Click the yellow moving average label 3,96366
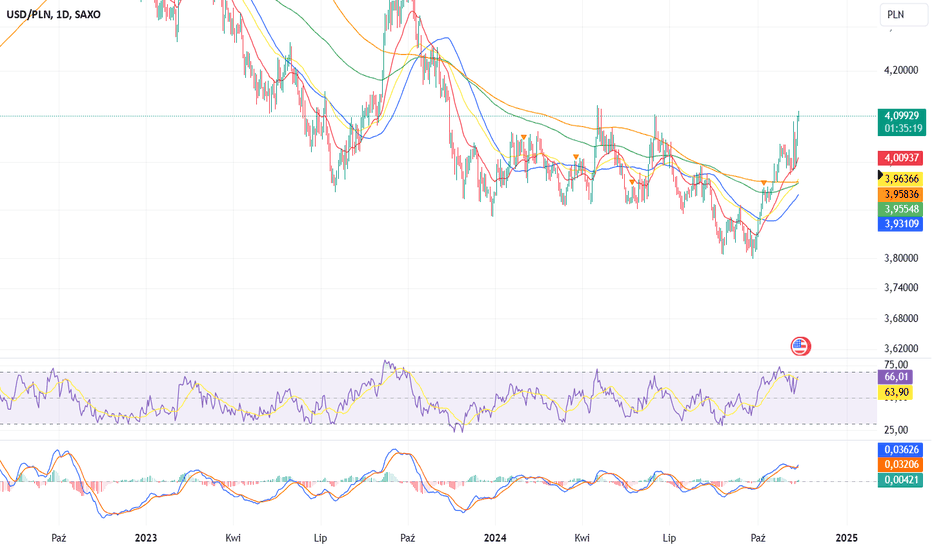The height and width of the screenshot is (550, 932). pos(900,179)
